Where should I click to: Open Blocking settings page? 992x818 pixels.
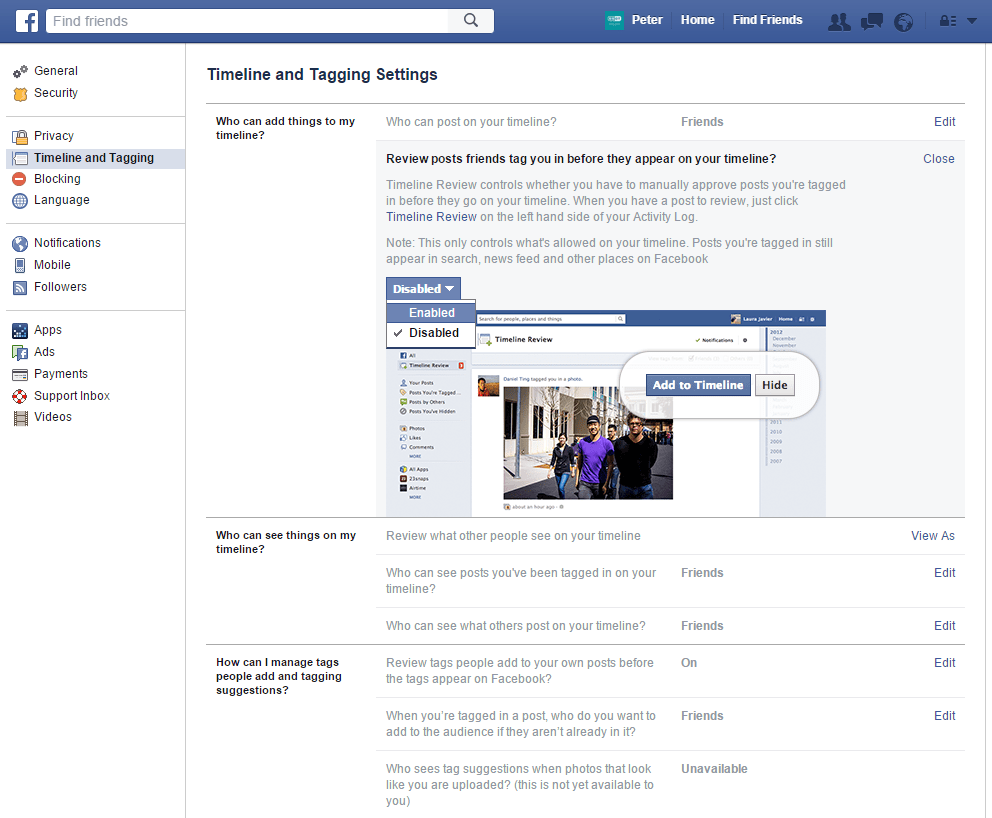[57, 179]
